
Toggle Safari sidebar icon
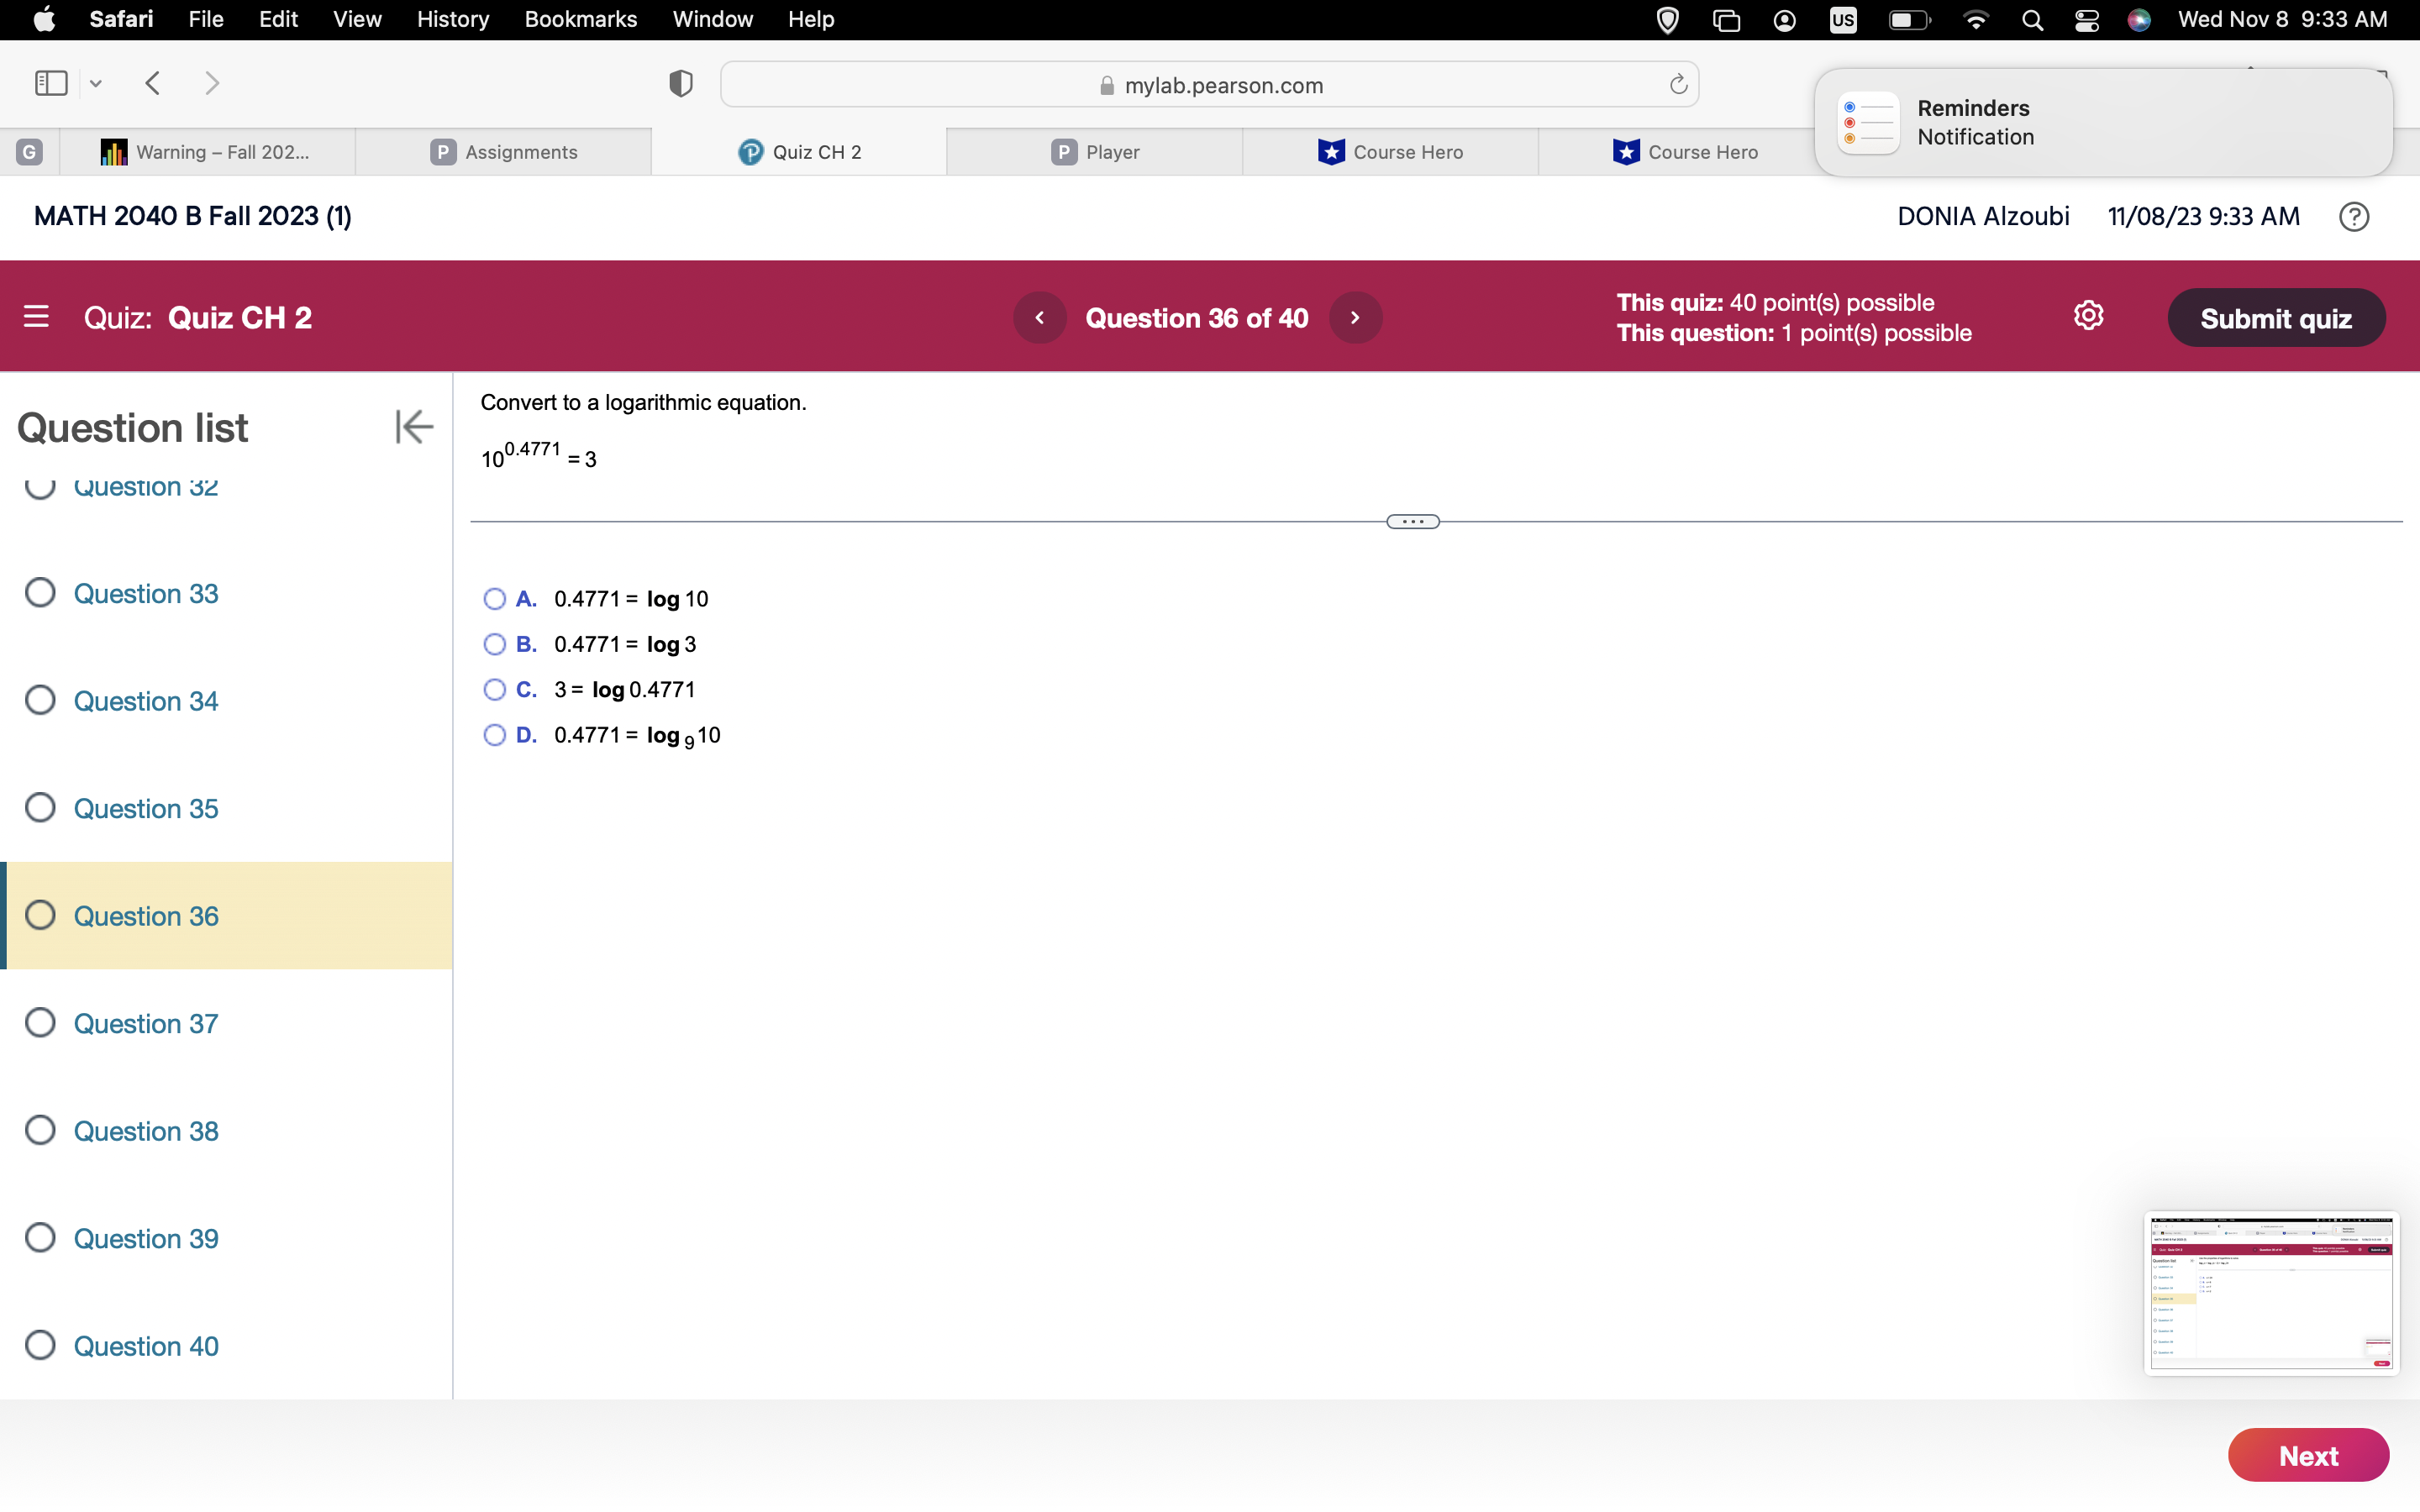(51, 83)
